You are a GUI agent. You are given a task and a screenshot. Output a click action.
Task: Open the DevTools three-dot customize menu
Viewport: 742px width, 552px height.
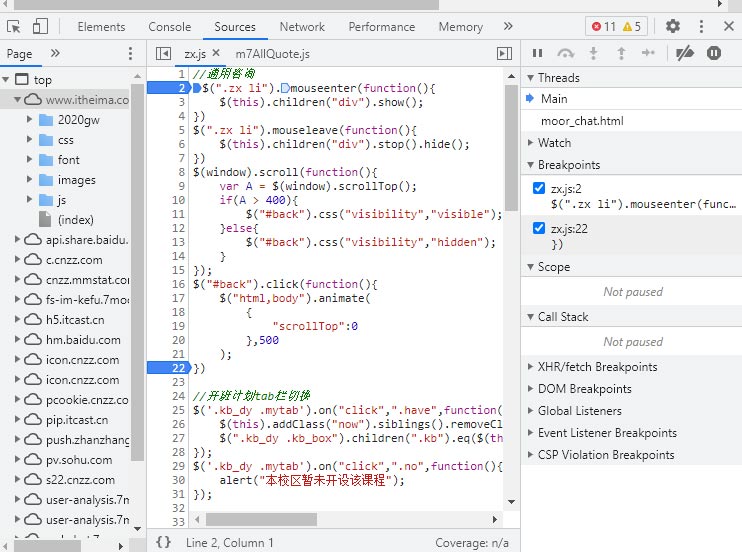701,26
